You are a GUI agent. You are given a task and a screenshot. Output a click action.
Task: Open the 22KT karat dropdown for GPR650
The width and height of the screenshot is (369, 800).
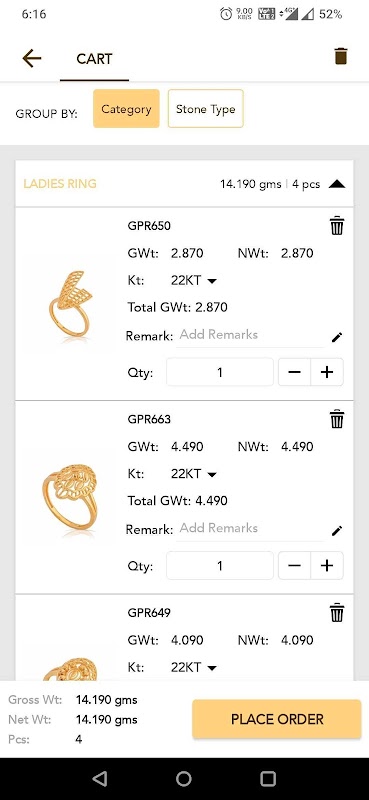click(x=193, y=280)
